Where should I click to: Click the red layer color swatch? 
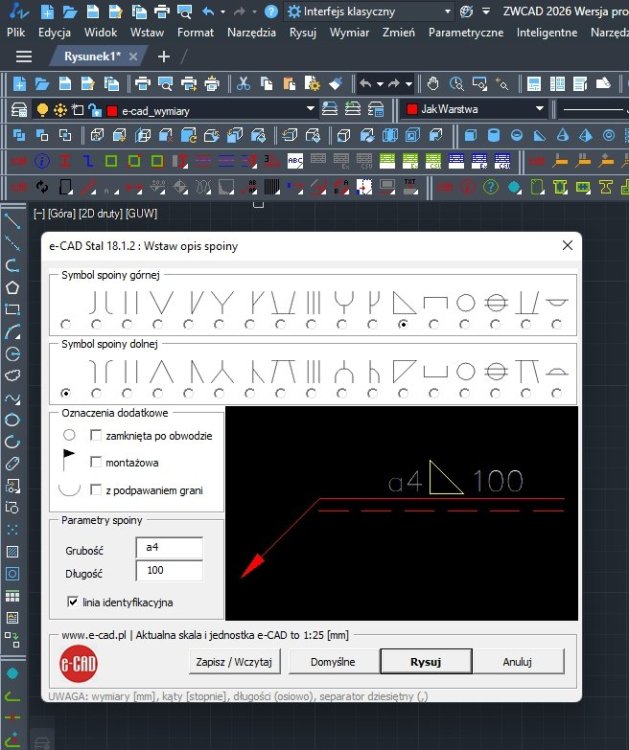pos(112,111)
